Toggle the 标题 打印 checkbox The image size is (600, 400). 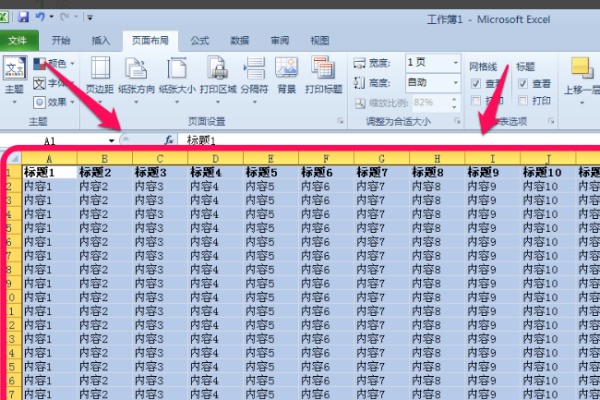pos(523,100)
